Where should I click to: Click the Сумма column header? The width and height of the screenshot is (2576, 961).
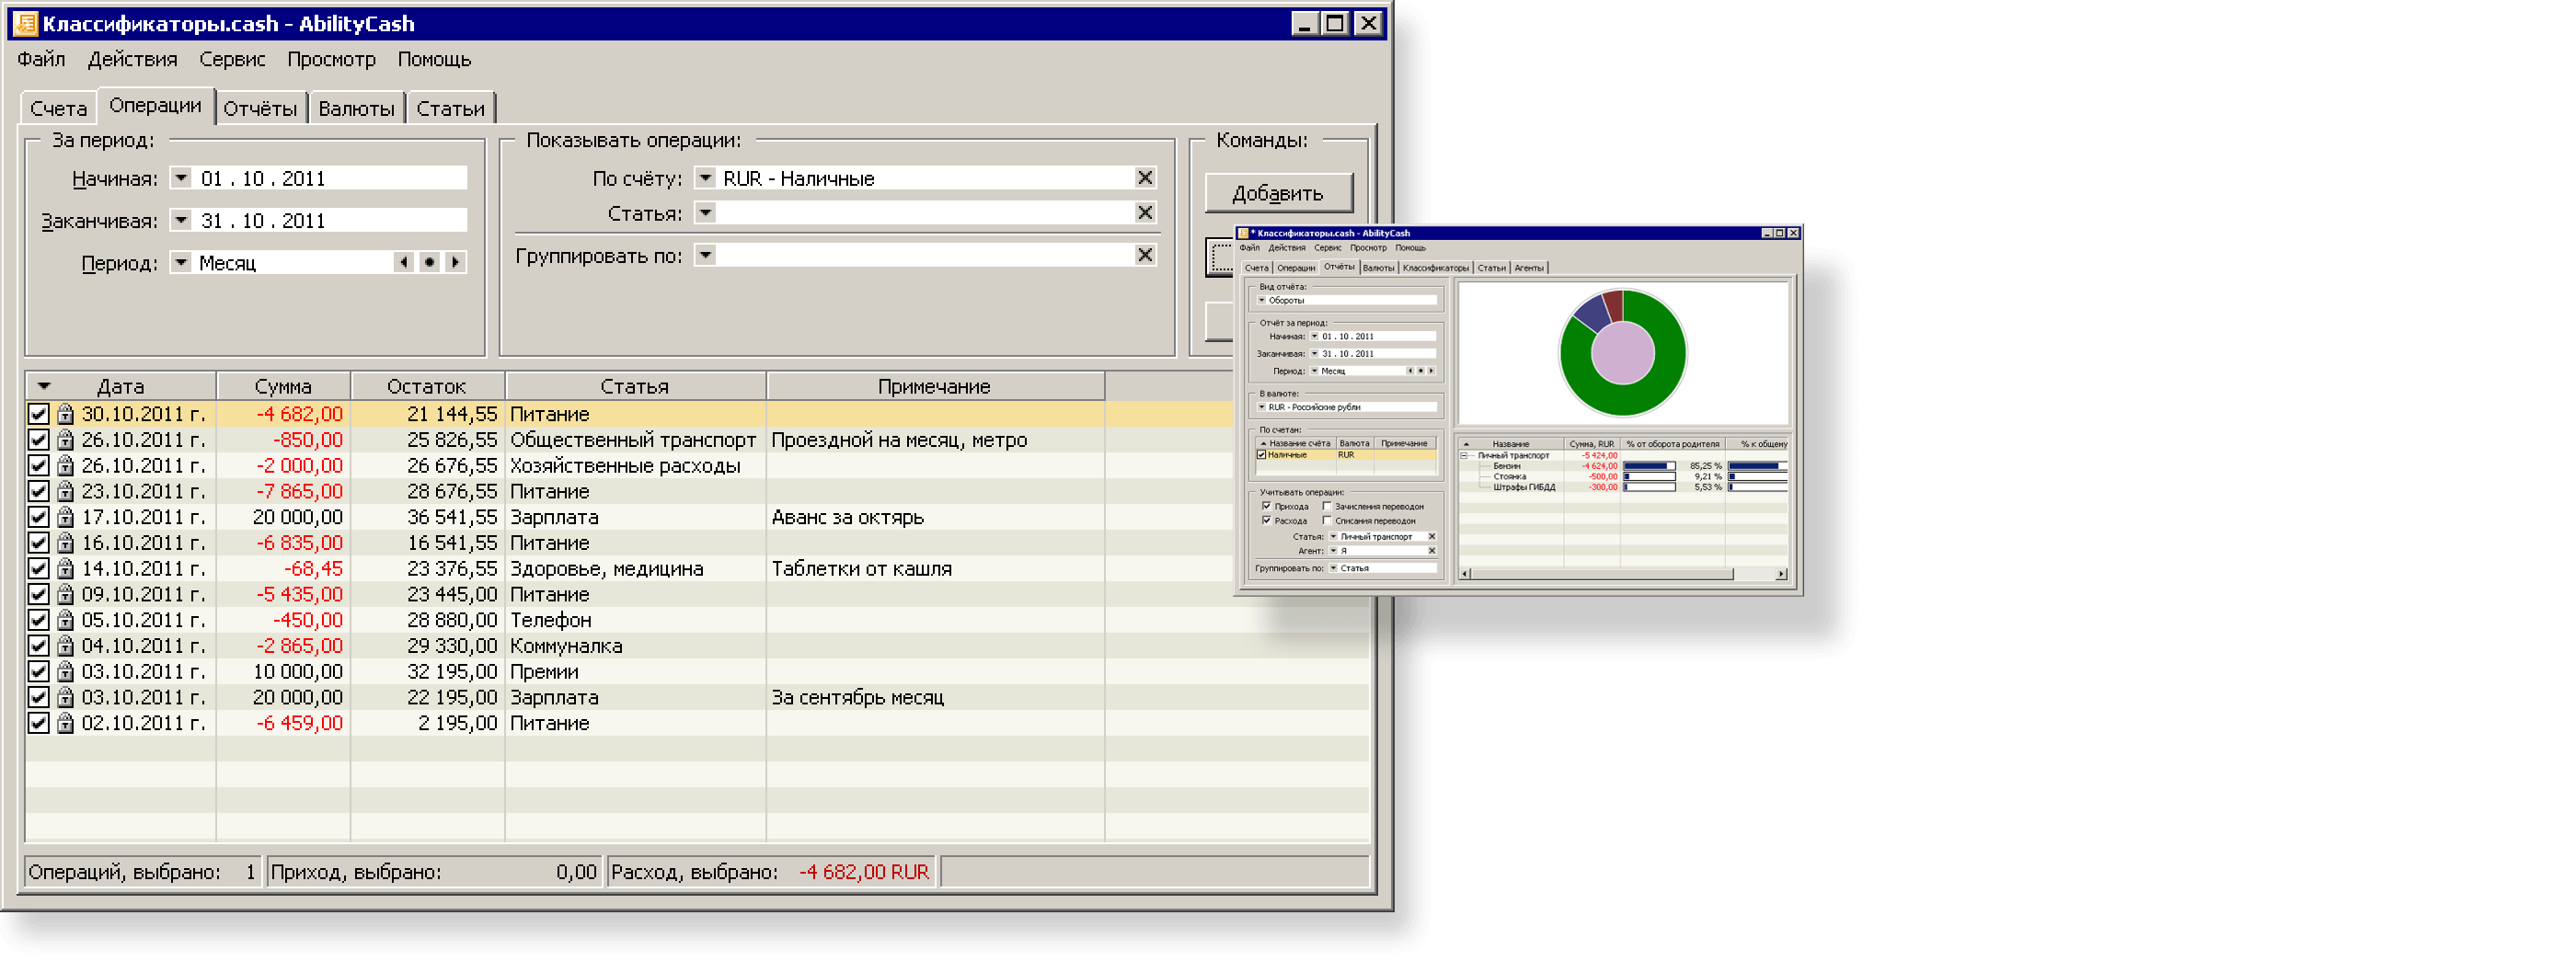(x=283, y=386)
